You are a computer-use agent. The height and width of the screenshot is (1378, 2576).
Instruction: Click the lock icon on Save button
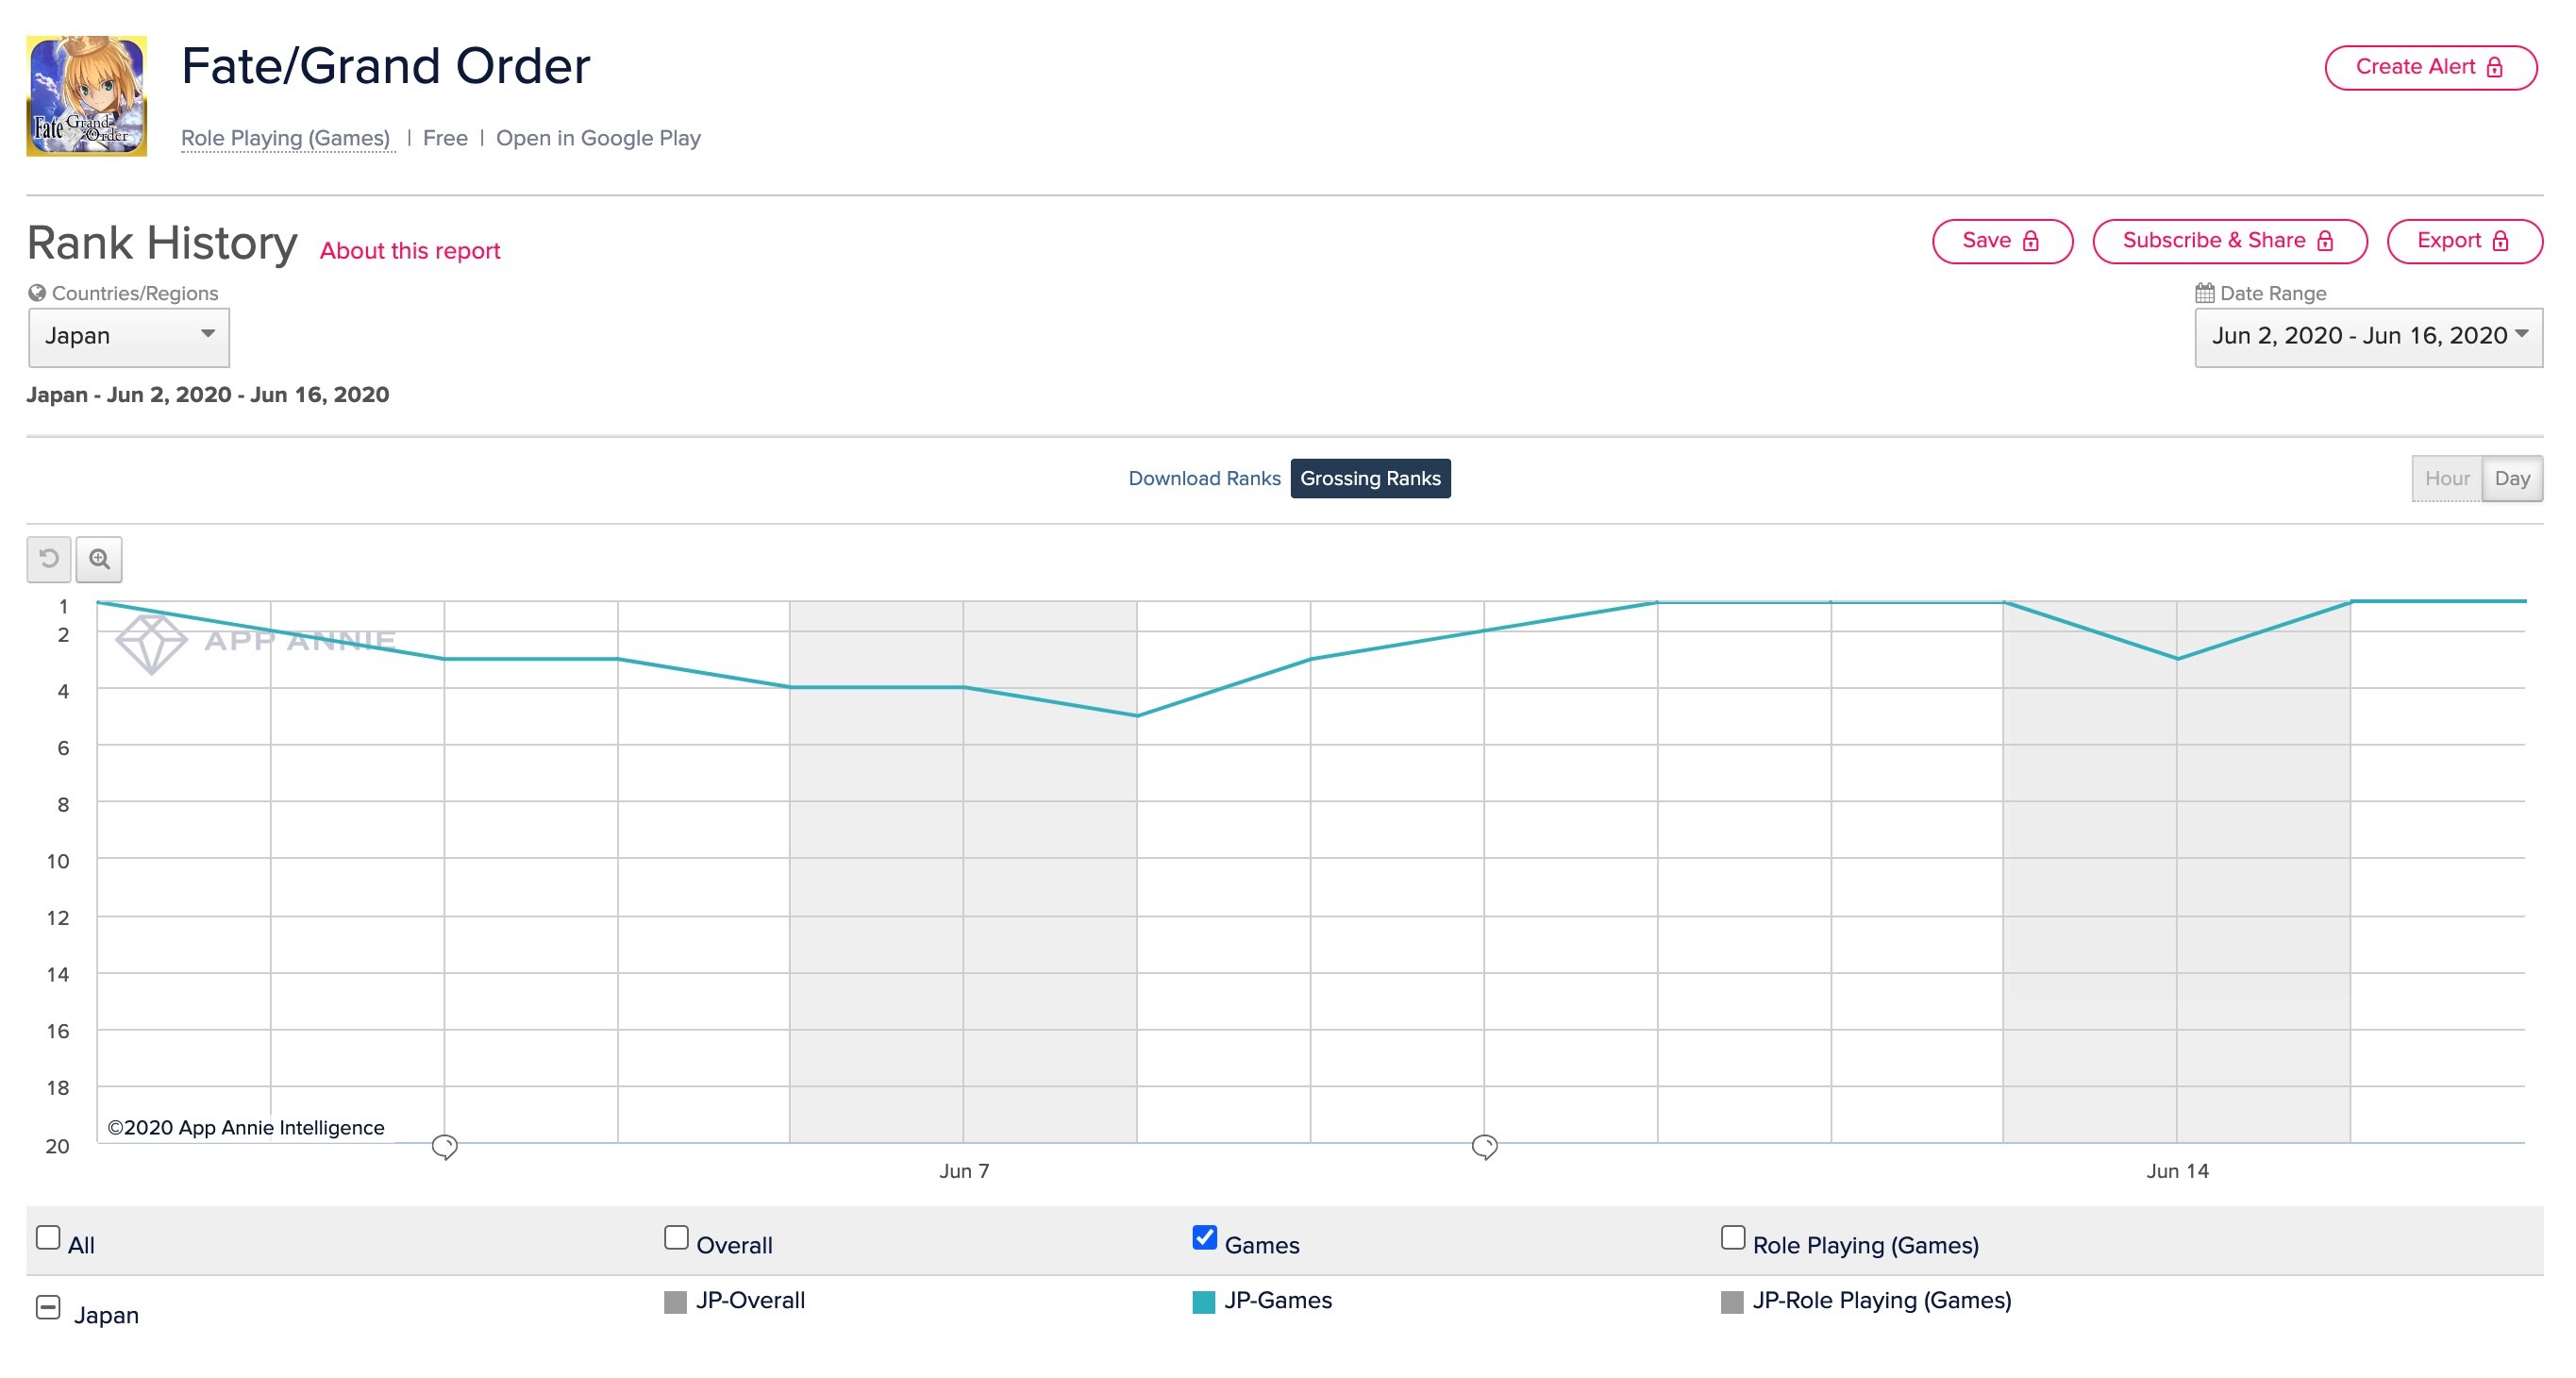coord(2031,241)
